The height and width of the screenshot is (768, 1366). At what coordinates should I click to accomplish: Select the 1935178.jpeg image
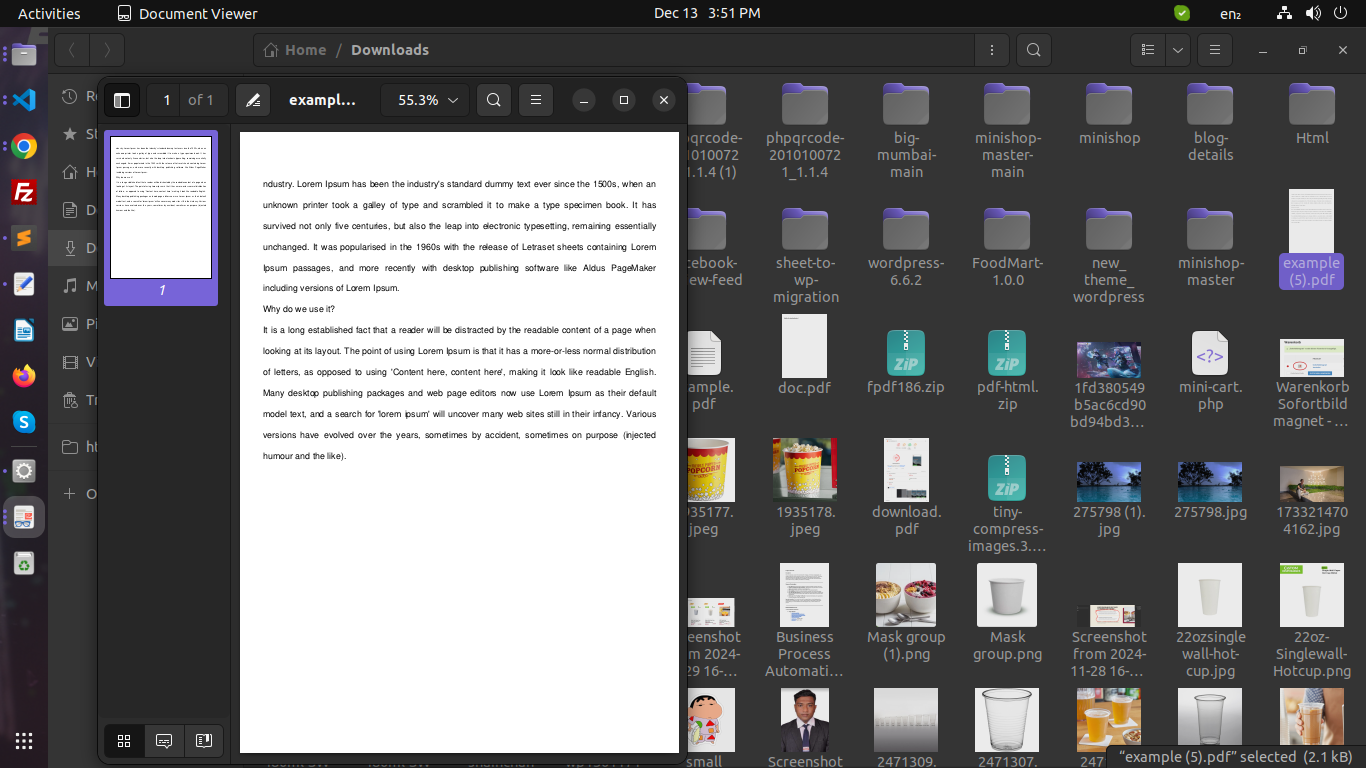(805, 488)
